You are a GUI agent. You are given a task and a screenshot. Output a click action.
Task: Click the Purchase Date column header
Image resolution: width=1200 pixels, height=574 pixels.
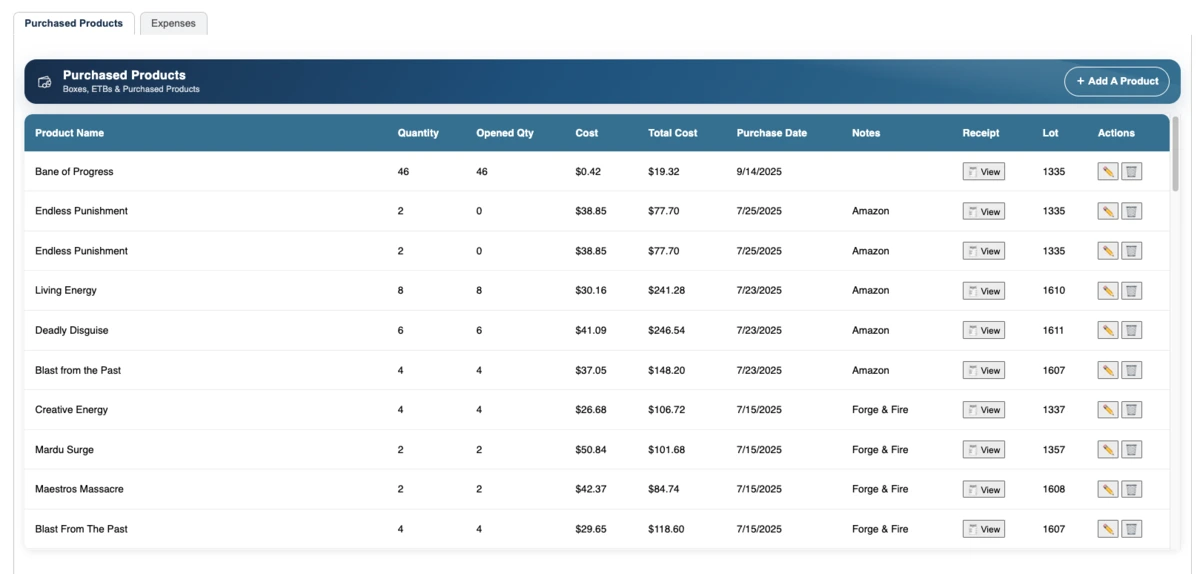[771, 133]
